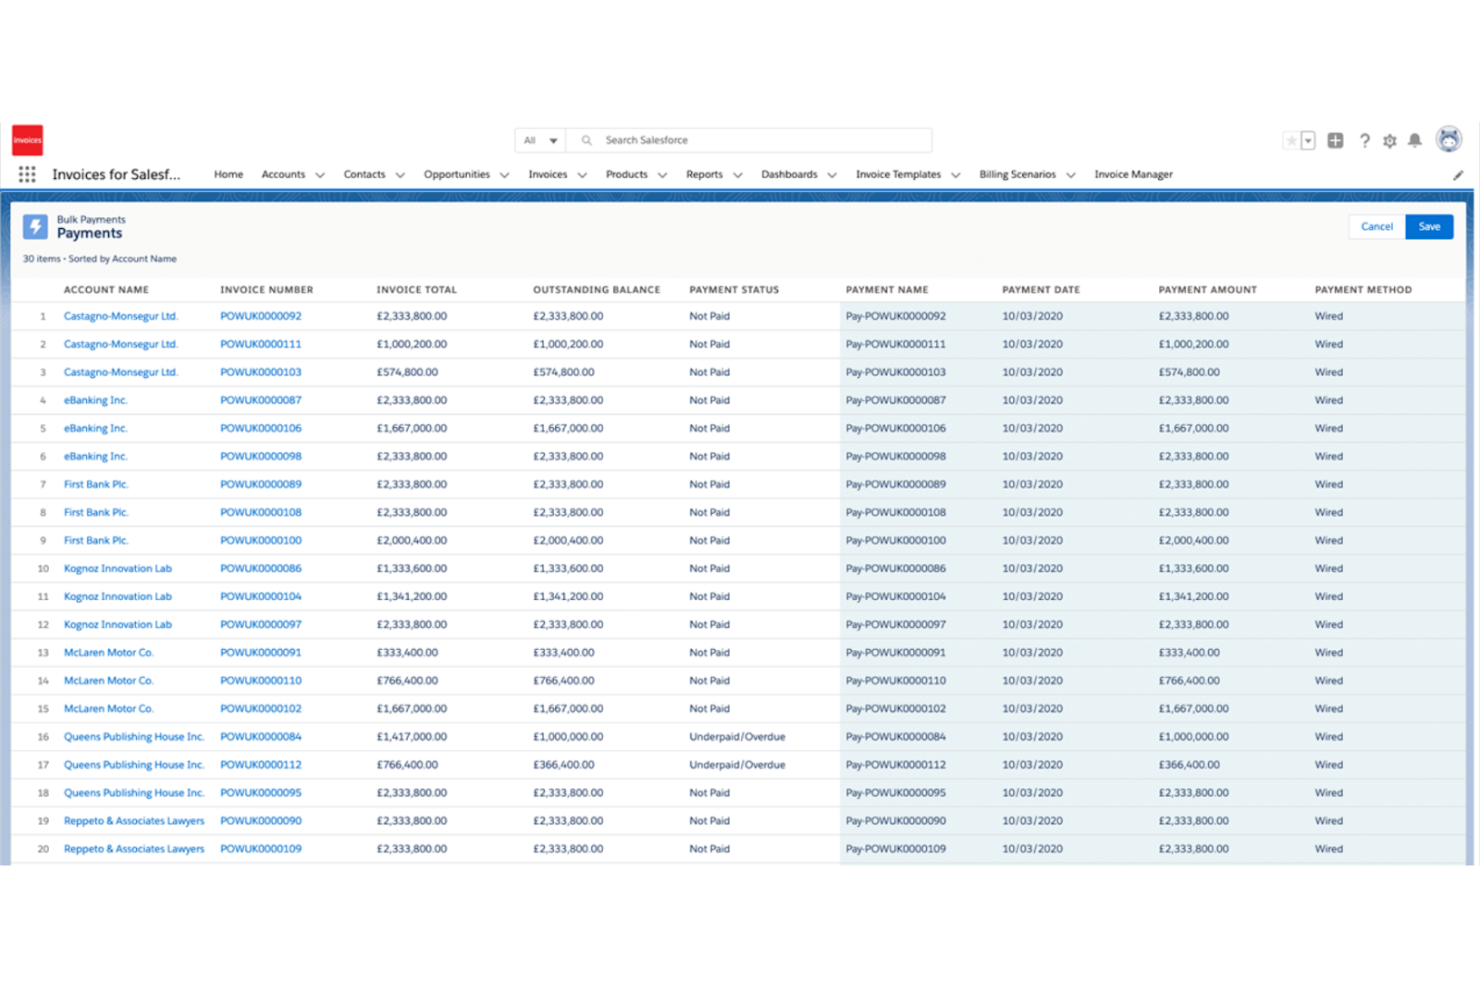
Task: Open the user profile avatar
Action: pos(1448,139)
